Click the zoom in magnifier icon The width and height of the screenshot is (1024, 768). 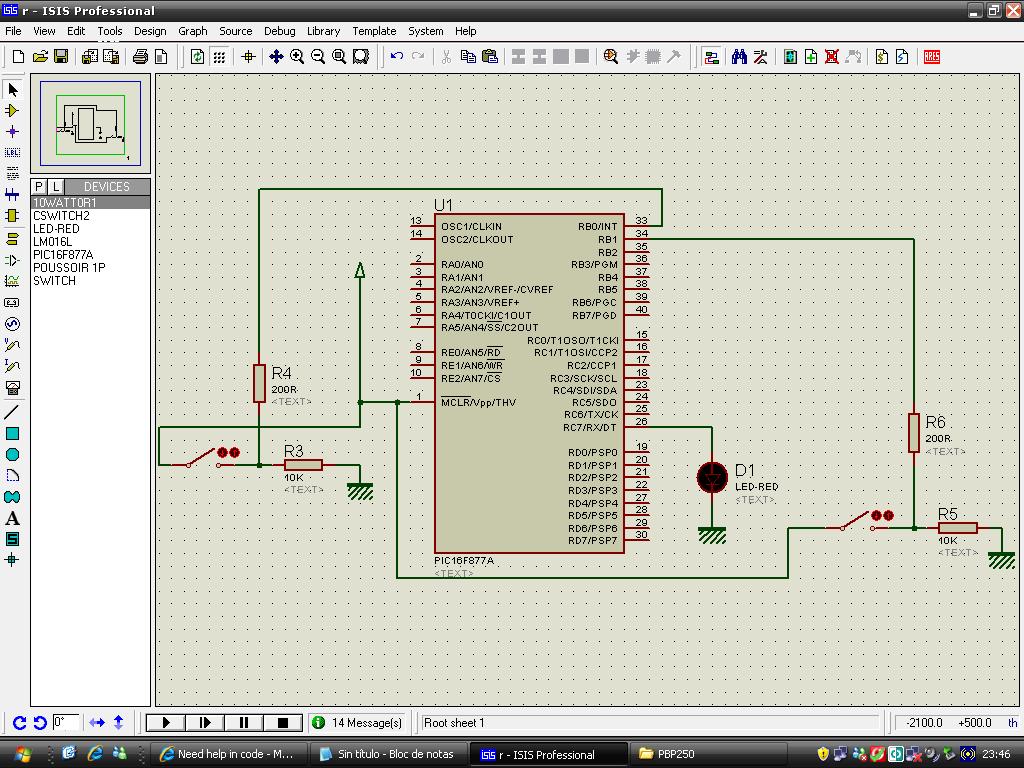(297, 57)
